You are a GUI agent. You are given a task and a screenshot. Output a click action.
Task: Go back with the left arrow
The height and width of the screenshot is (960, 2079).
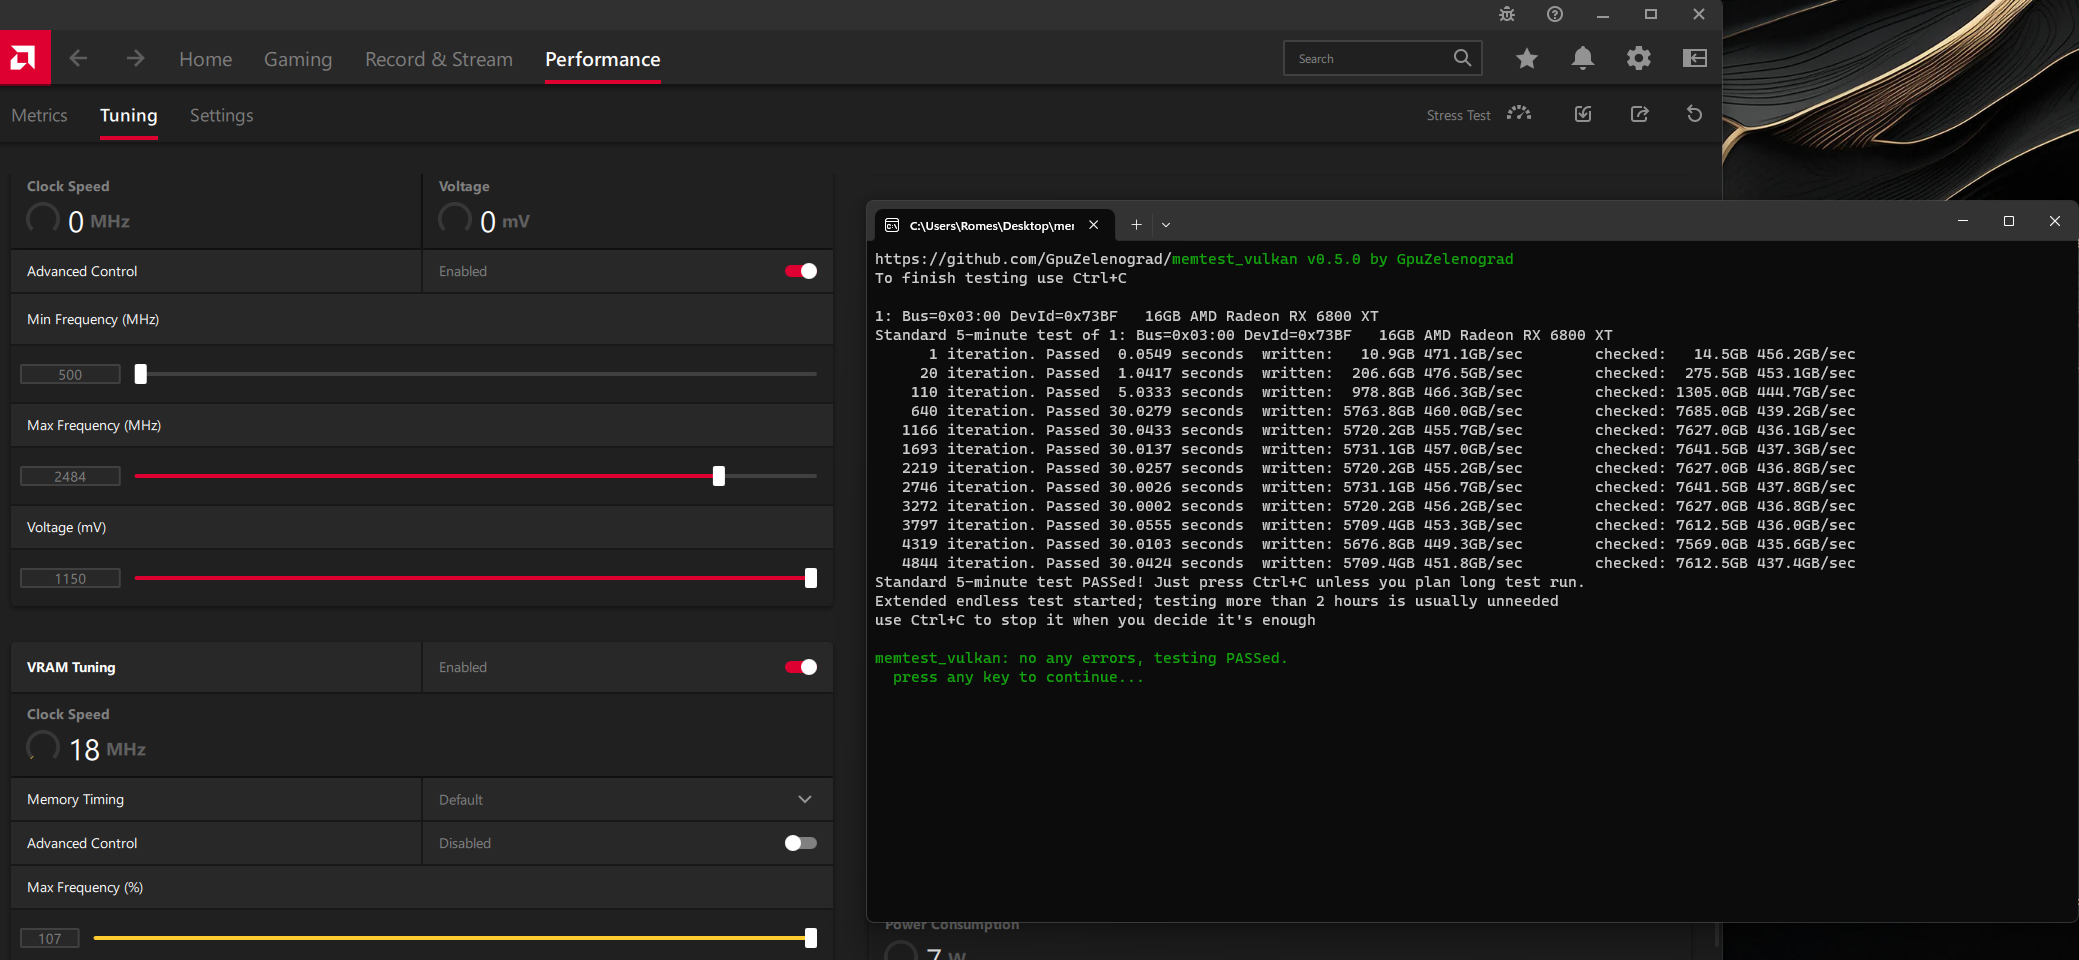[78, 59]
